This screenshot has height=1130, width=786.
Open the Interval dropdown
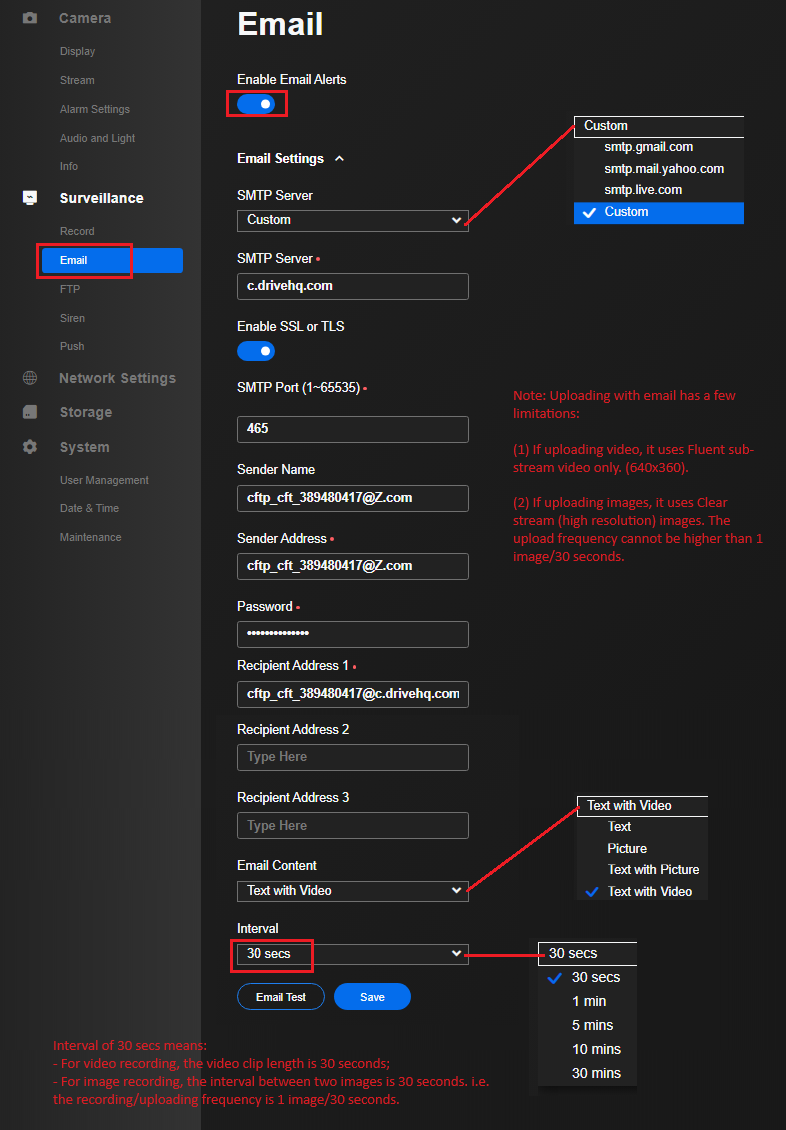[352, 954]
